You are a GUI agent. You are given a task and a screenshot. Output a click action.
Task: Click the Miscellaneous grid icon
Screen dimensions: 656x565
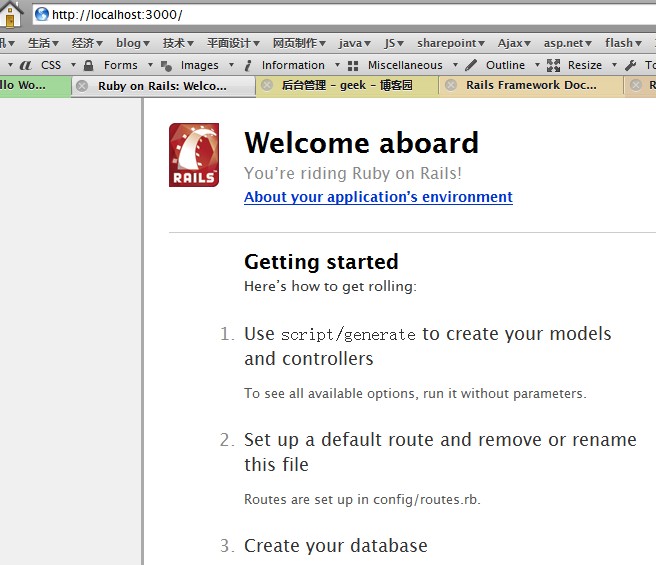(x=353, y=66)
